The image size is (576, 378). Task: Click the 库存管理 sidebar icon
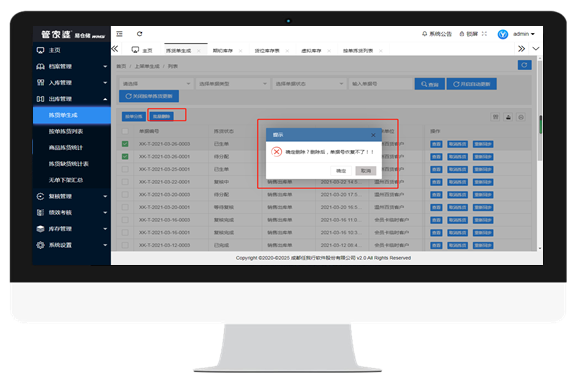pyautogui.click(x=40, y=228)
